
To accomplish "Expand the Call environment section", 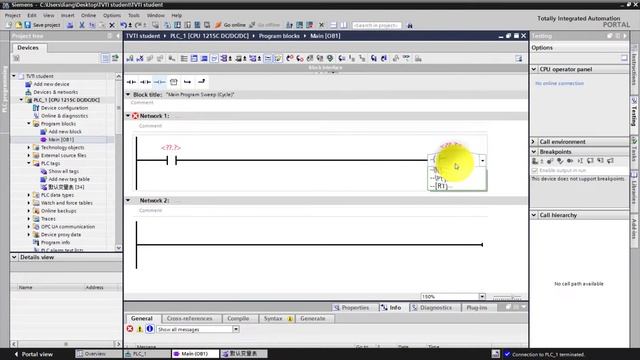I will click(x=534, y=142).
